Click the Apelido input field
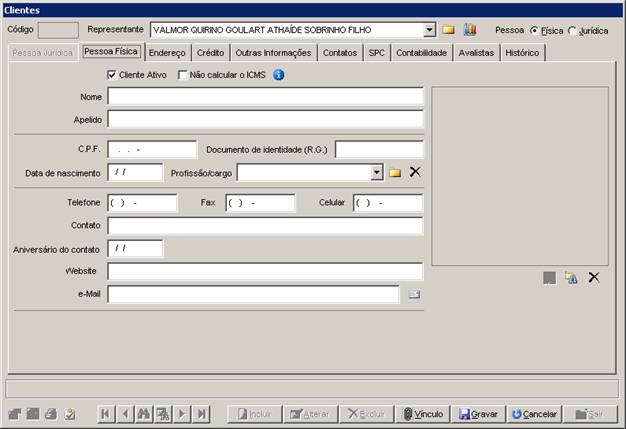 265,119
